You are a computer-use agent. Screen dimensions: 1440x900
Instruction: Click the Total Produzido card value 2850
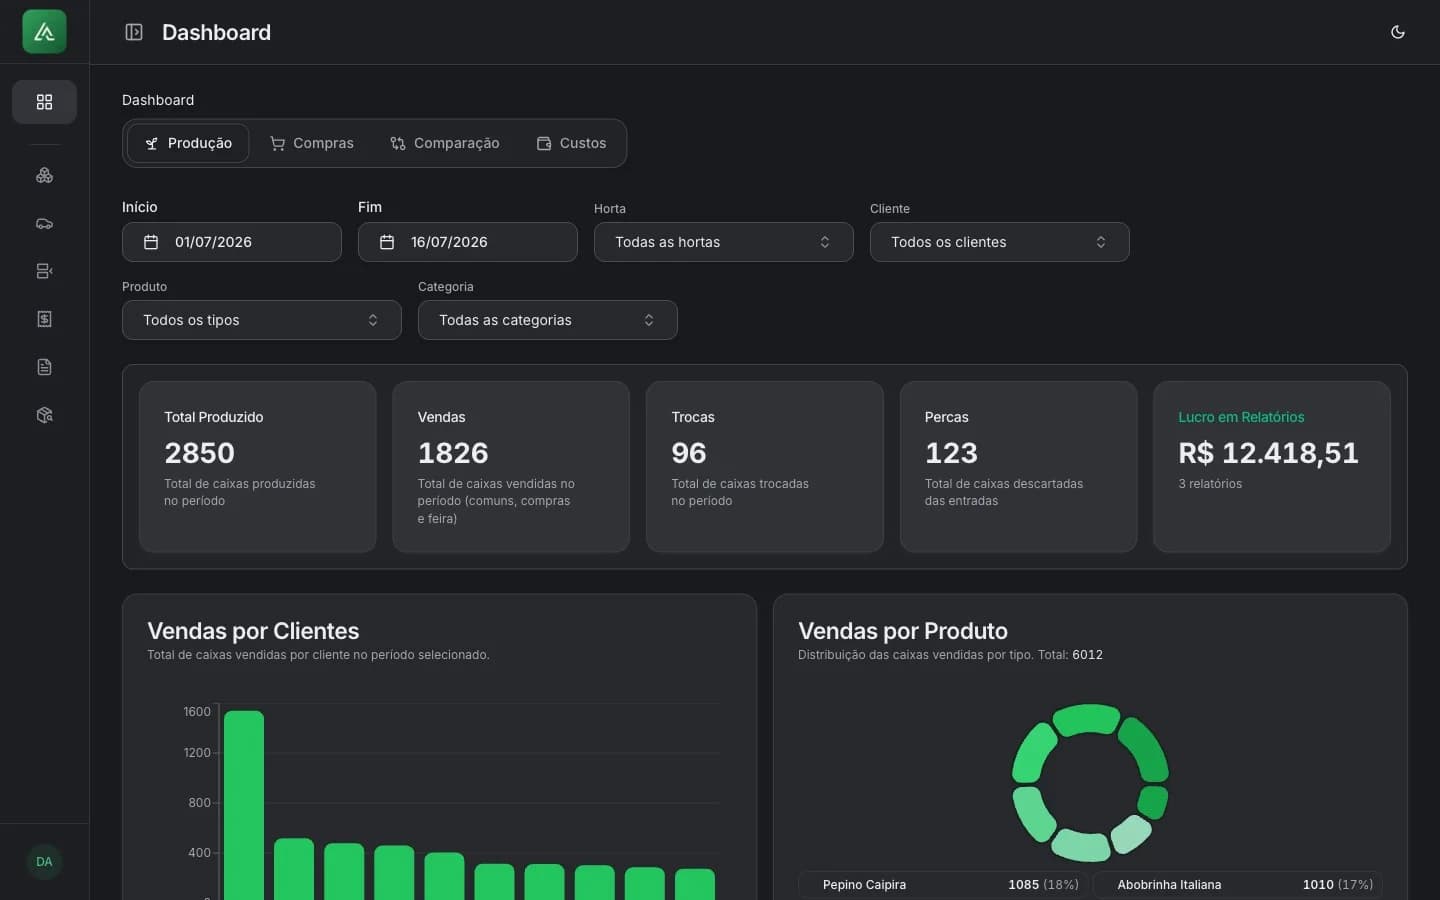click(x=199, y=453)
